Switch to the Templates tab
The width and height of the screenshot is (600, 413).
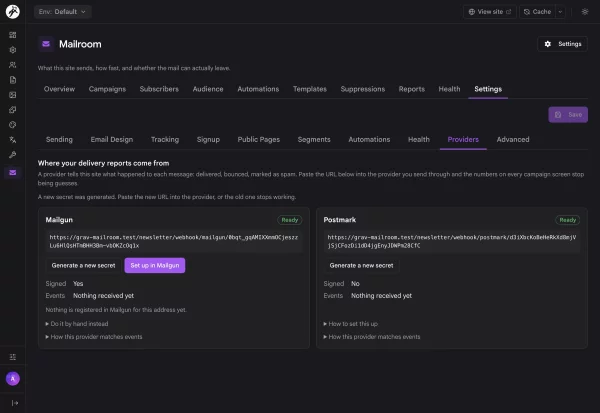coord(310,89)
